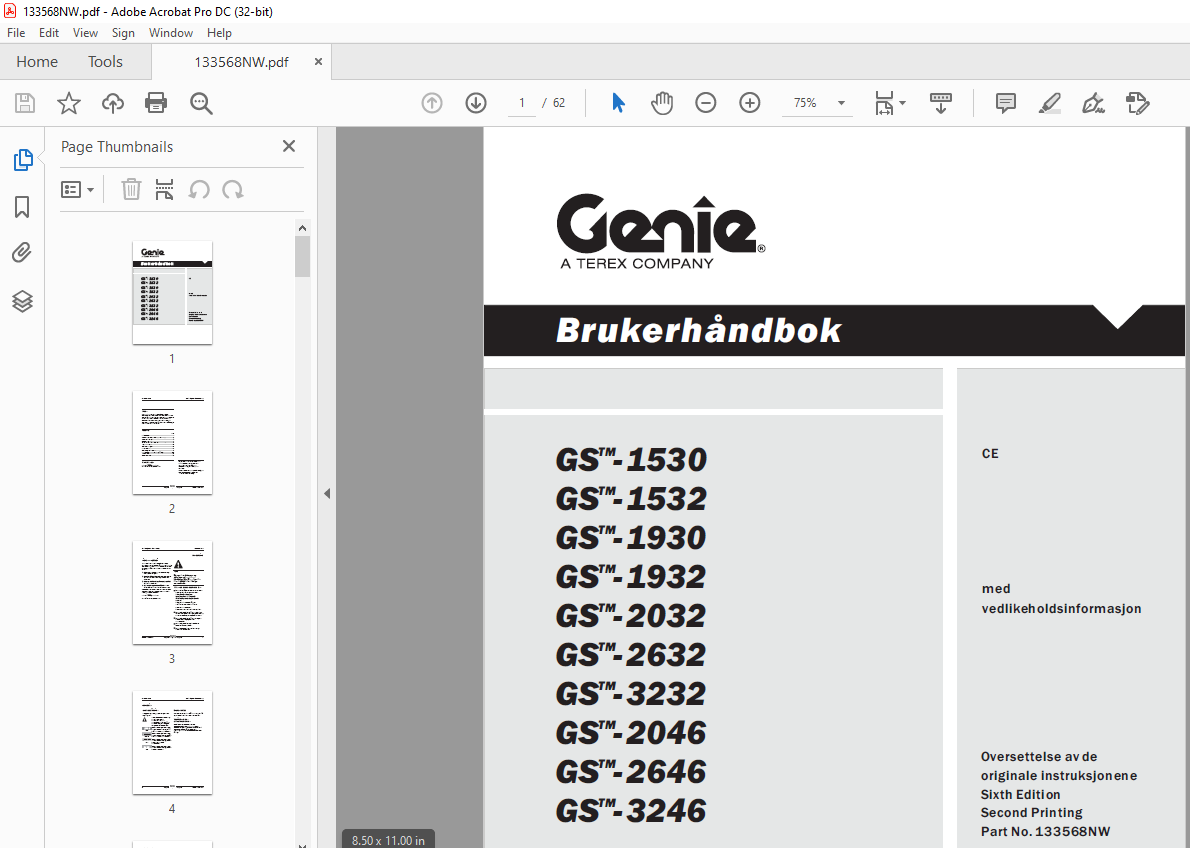This screenshot has width=1190, height=848.
Task: Open the Sign document tool
Action: (x=1093, y=102)
